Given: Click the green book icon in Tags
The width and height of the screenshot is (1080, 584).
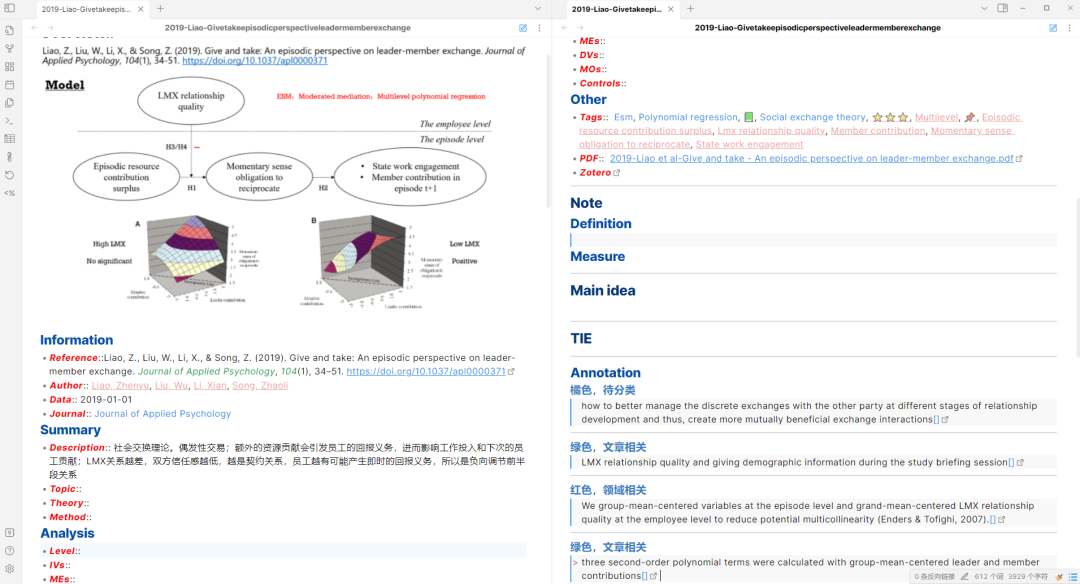Looking at the screenshot, I should click(749, 117).
